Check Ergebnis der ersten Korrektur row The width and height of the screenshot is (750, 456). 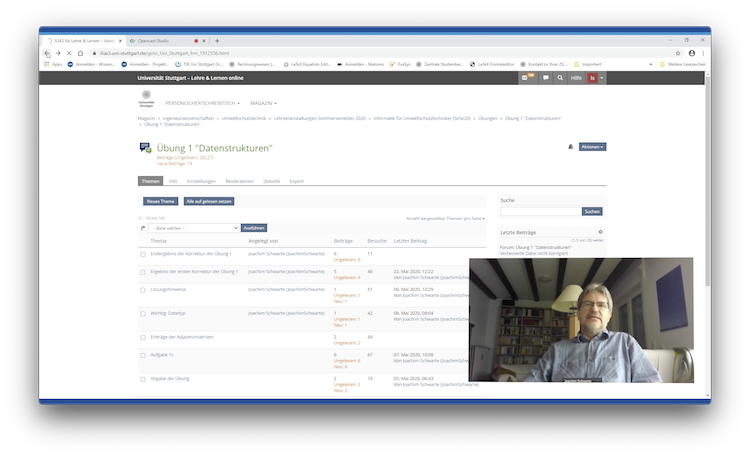[143, 272]
